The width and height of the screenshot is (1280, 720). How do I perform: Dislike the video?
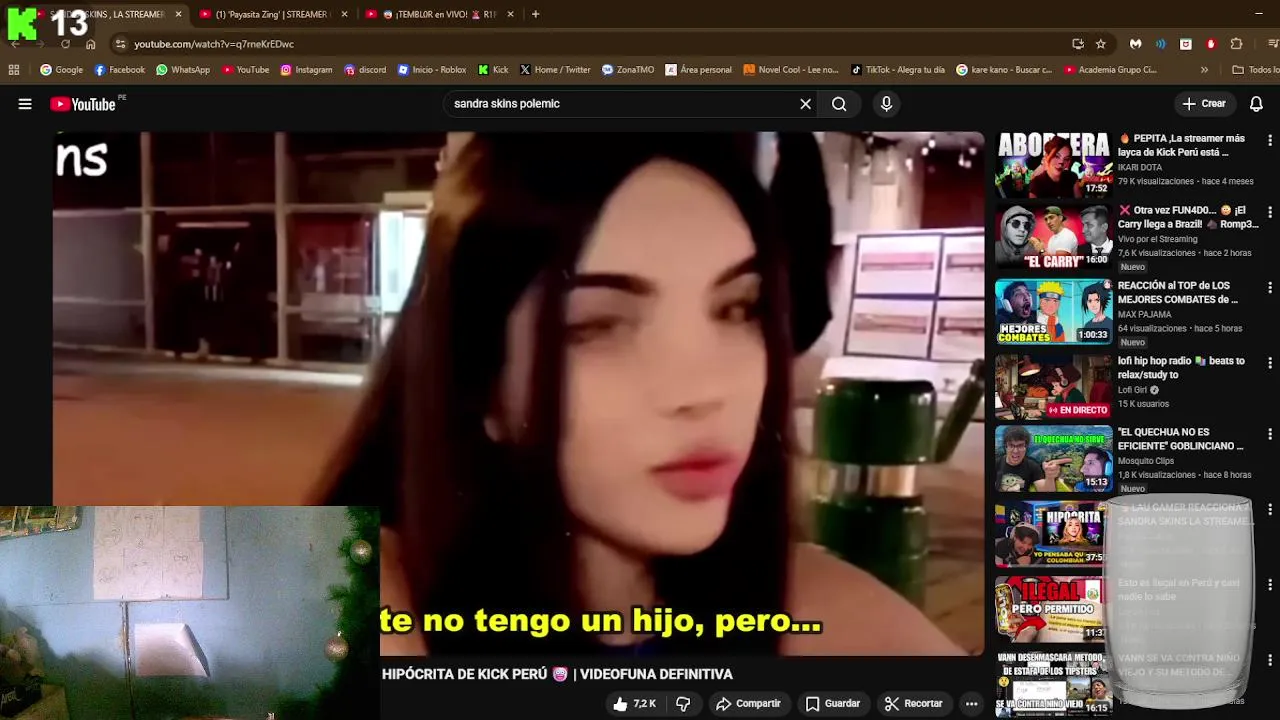[683, 704]
